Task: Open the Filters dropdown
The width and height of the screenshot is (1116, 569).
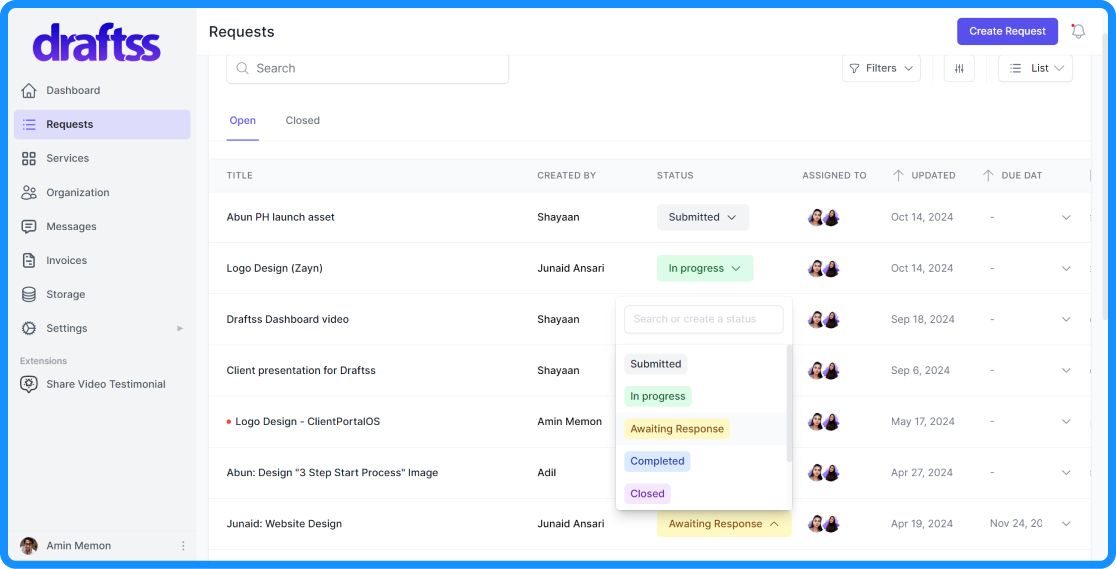Action: pyautogui.click(x=881, y=68)
